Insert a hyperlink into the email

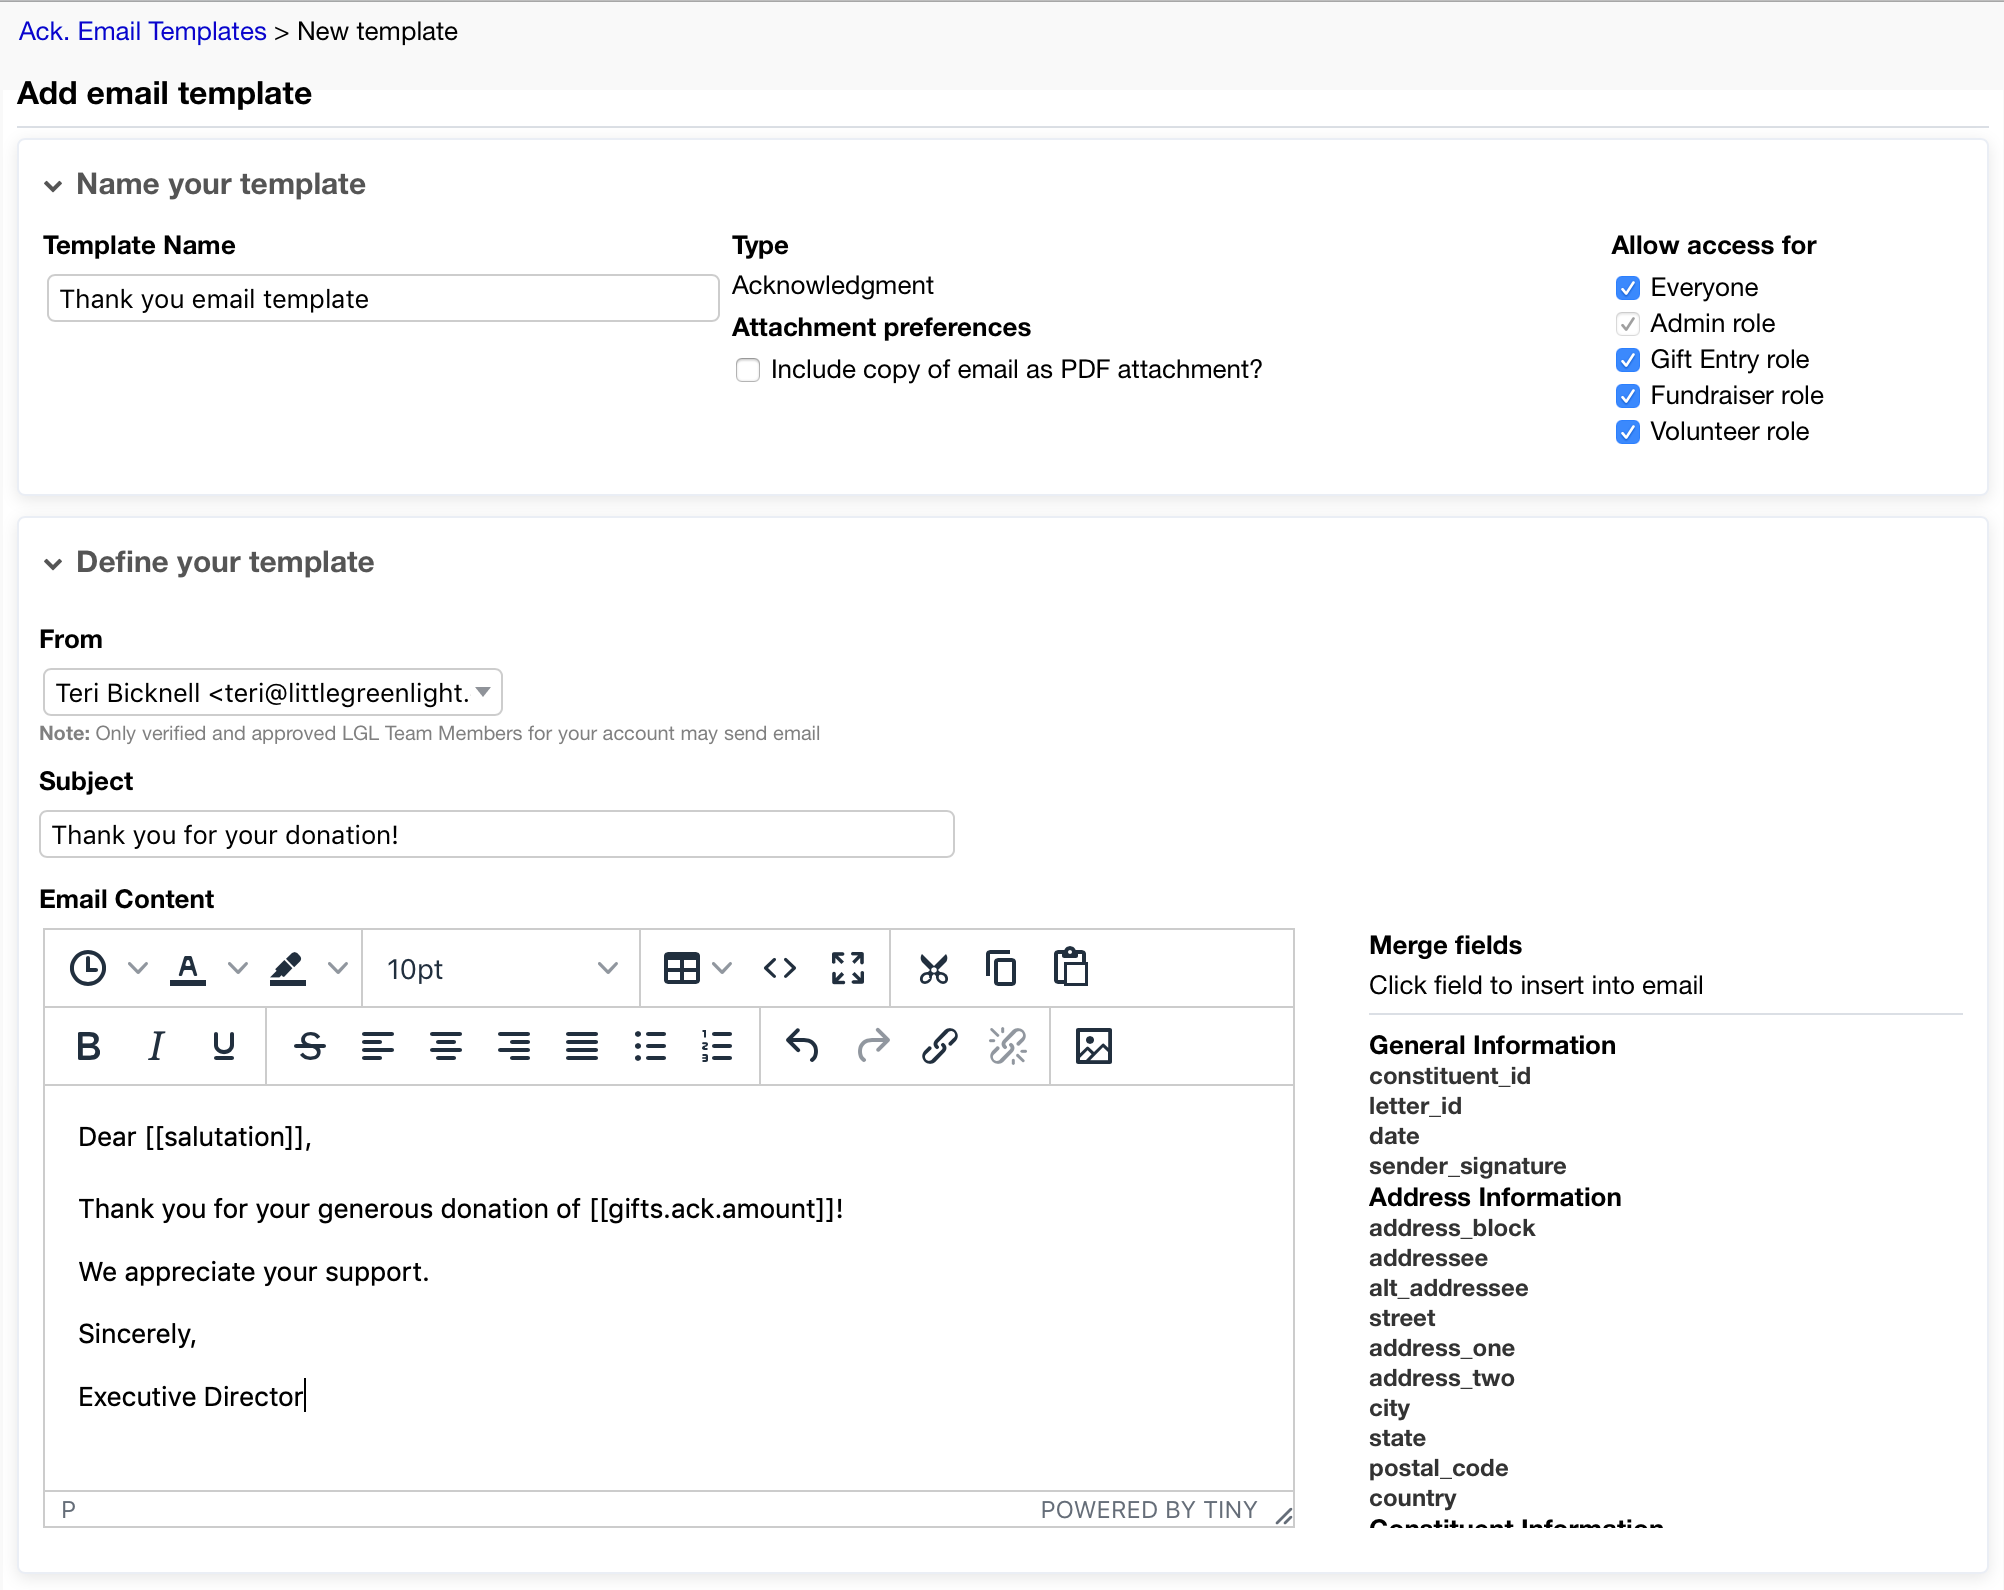[x=938, y=1046]
